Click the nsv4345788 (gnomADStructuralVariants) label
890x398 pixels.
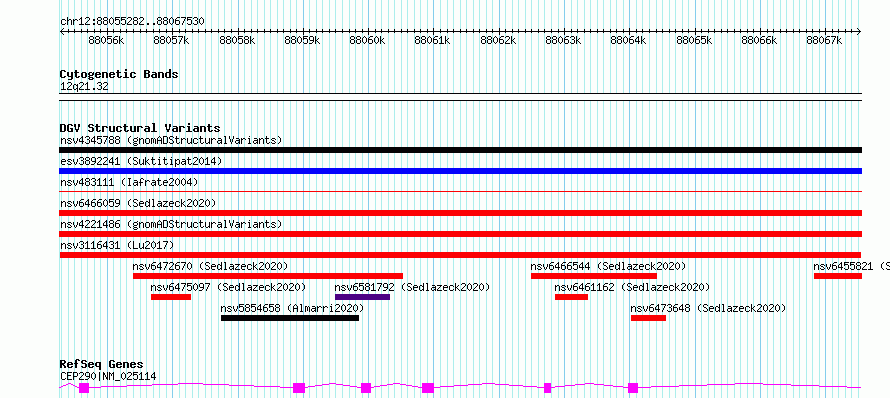pyautogui.click(x=171, y=140)
